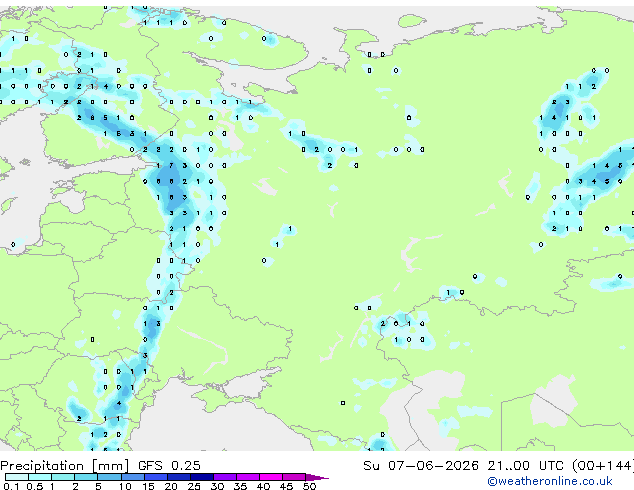Pick the 30–35 mm purple legend swatch

224,477
